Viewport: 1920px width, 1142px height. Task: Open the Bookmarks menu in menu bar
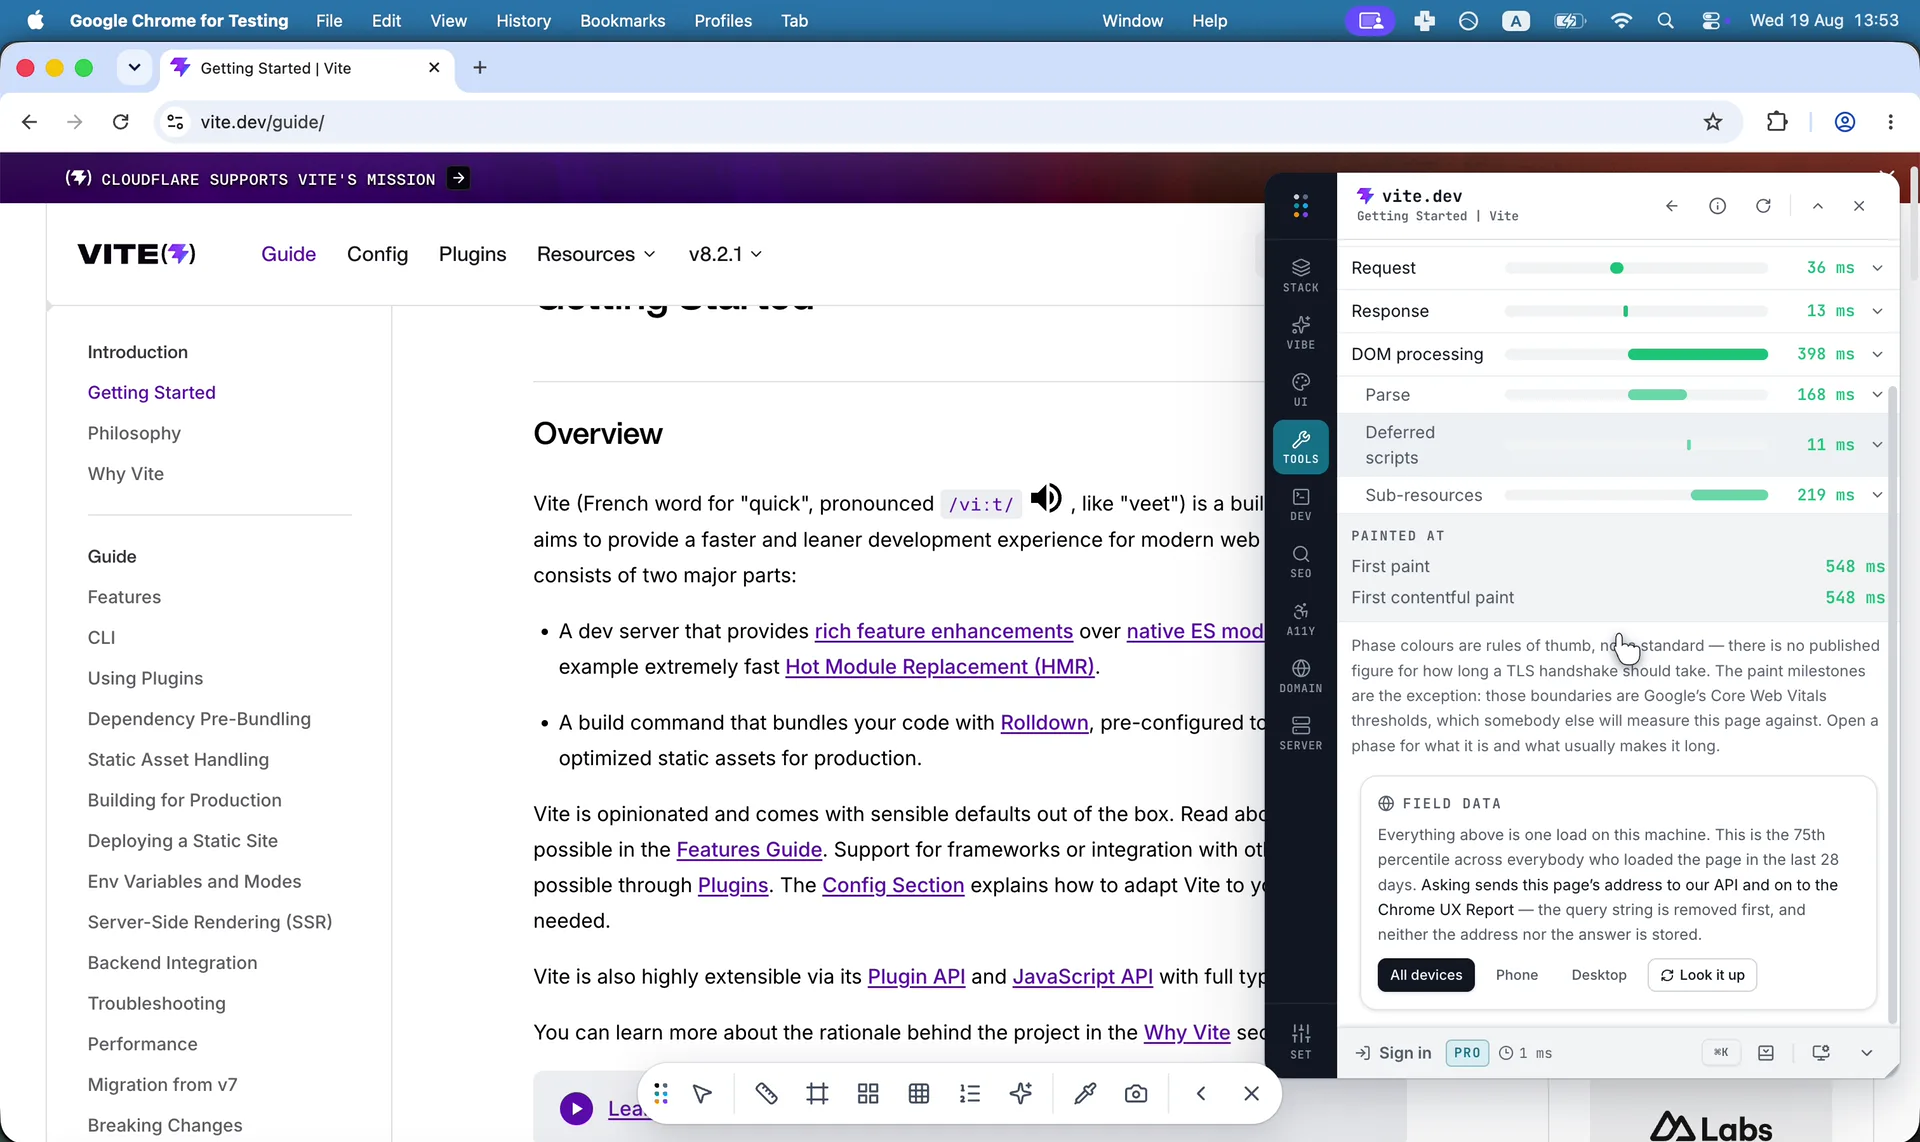tap(622, 21)
